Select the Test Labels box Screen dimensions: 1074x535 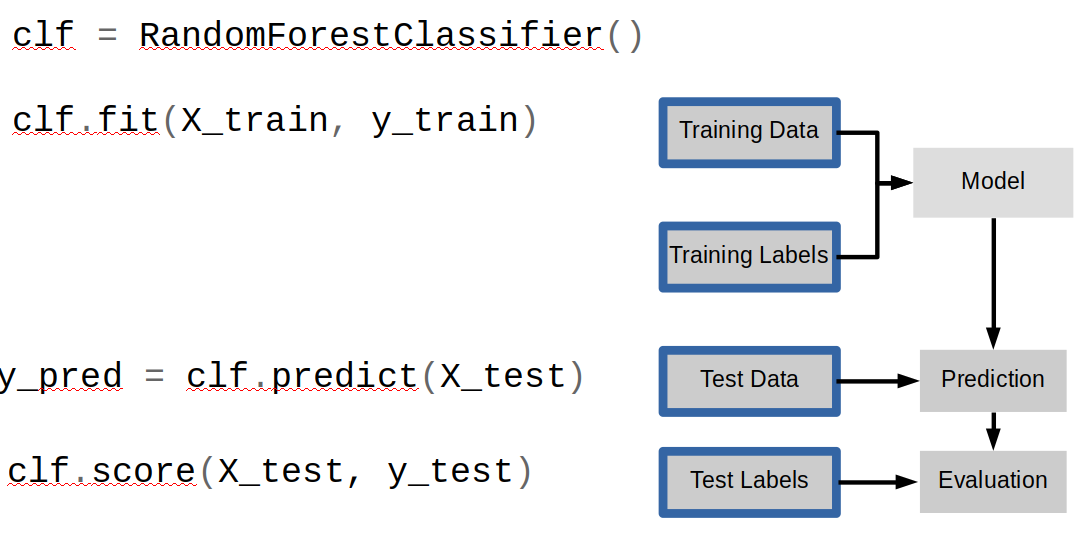(749, 482)
